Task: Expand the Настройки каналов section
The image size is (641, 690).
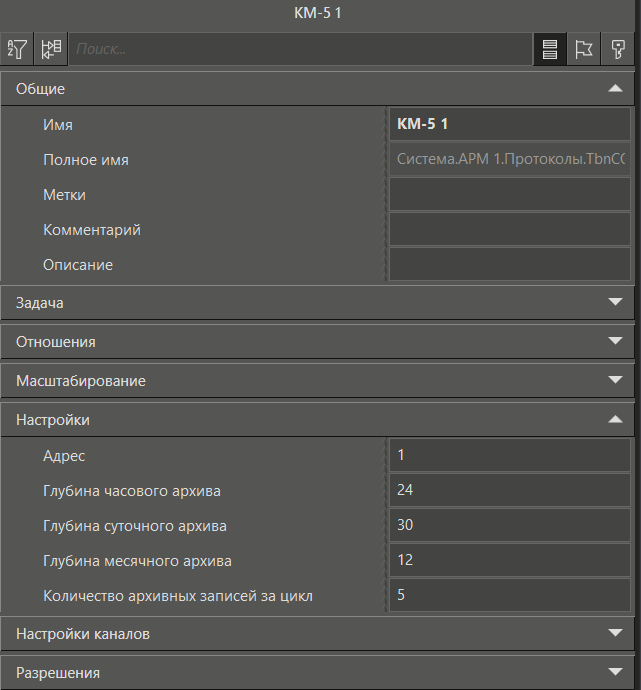Action: point(615,633)
